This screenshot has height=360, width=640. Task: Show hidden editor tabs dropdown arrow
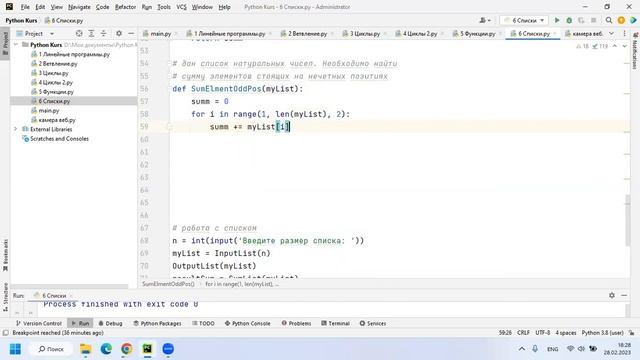click(611, 33)
